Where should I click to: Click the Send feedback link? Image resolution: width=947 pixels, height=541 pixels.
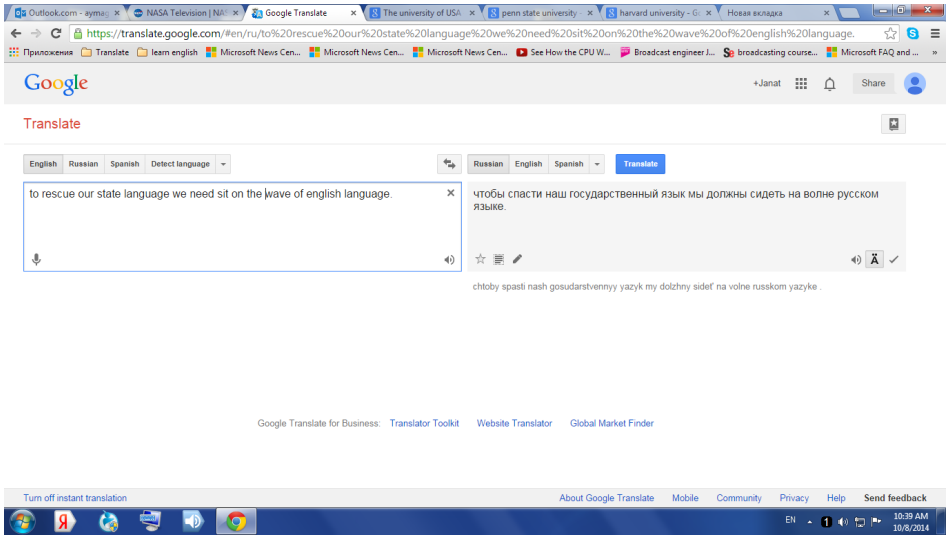tap(895, 498)
